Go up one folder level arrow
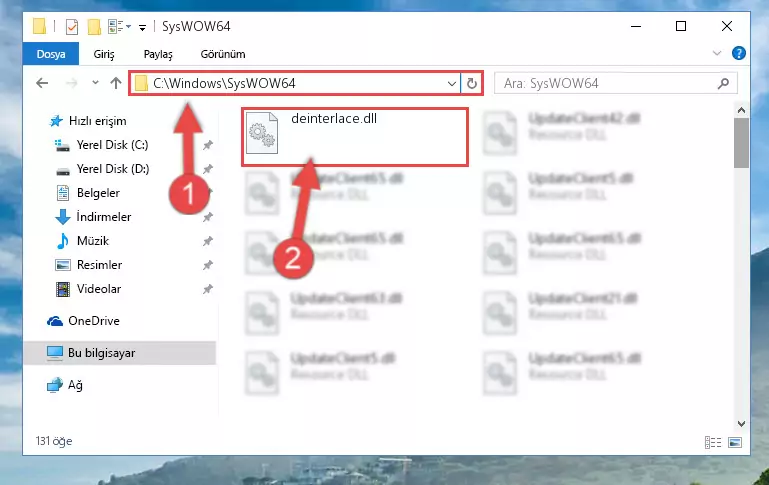 (x=116, y=83)
